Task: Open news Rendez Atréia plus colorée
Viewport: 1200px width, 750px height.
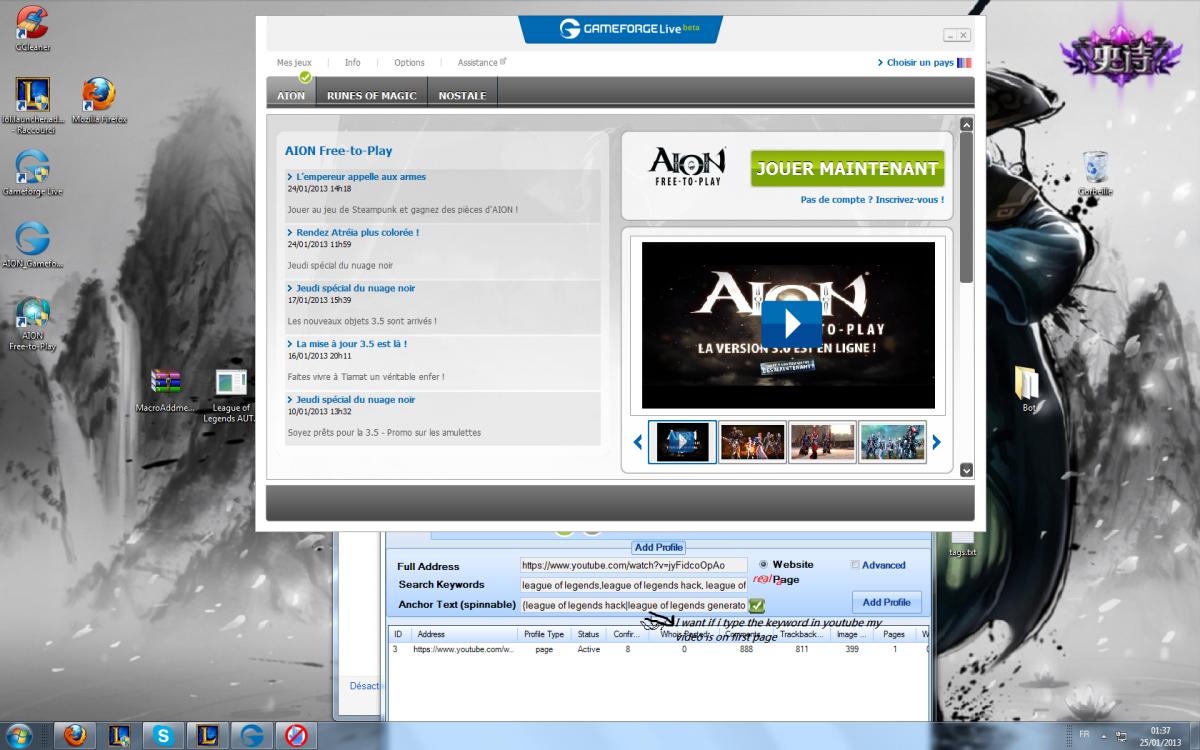Action: (x=358, y=232)
